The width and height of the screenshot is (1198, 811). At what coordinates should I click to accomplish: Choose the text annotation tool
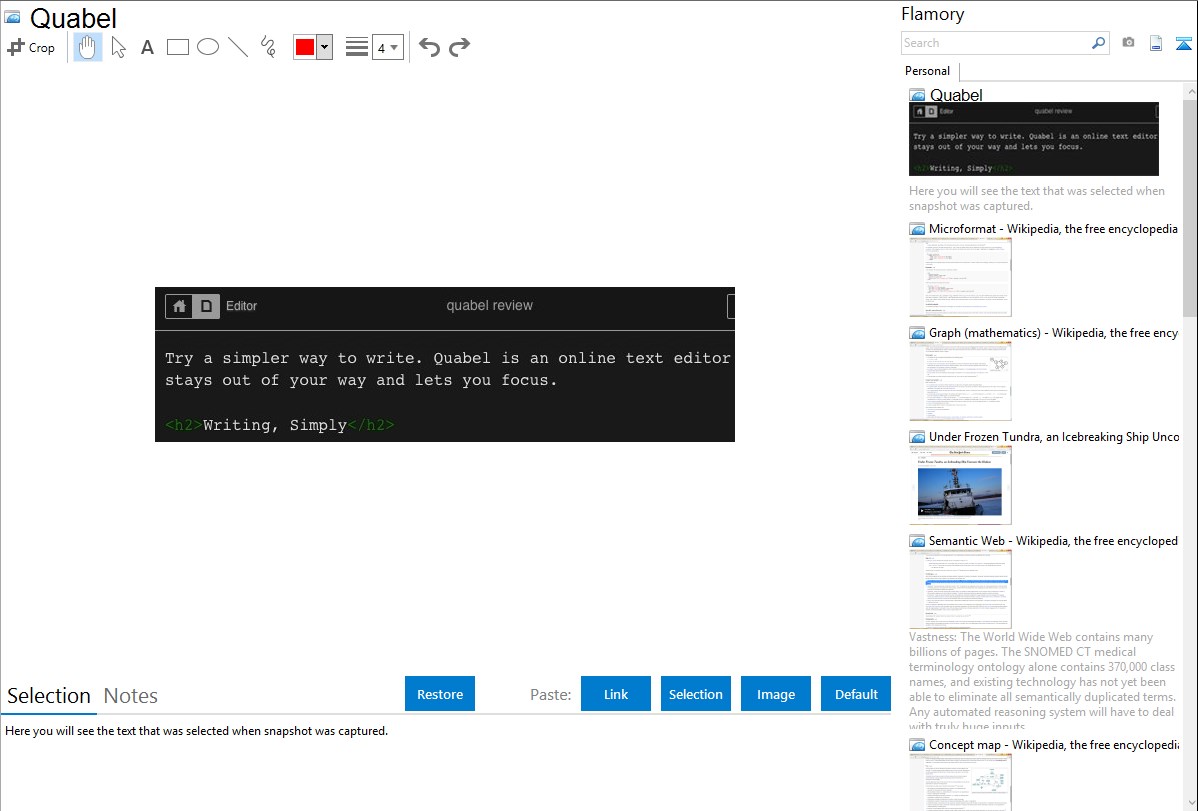[x=147, y=47]
